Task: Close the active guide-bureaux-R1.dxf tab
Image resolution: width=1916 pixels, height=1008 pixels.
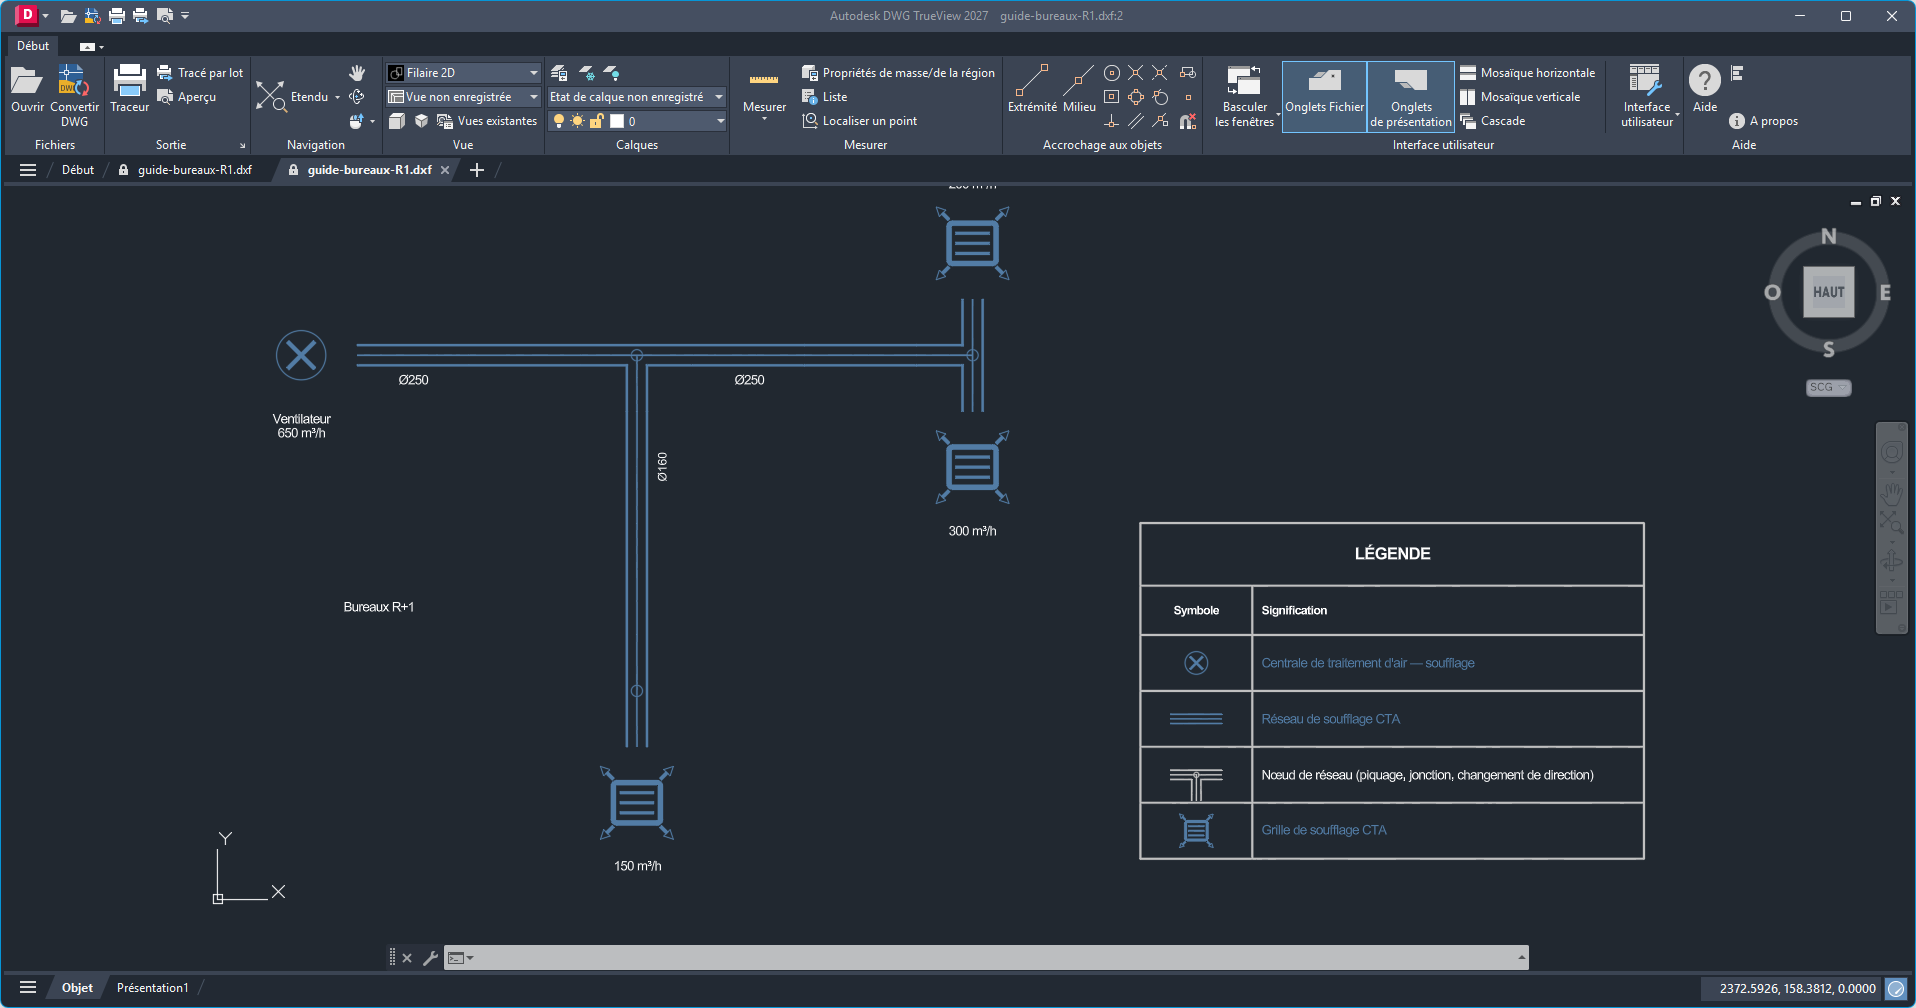Action: pos(445,170)
